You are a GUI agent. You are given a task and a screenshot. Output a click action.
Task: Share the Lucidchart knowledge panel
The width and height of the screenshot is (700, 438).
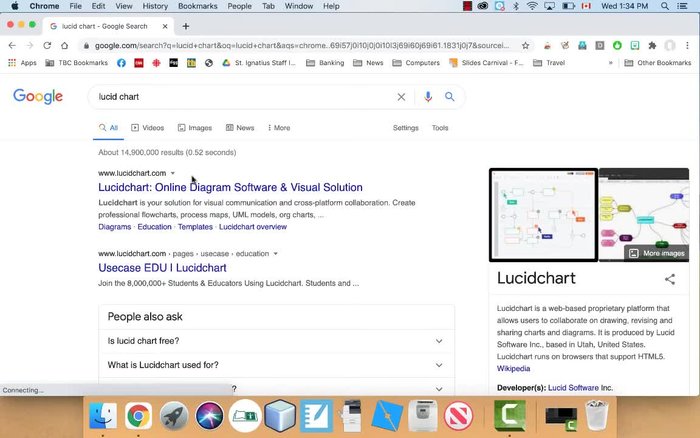(670, 279)
